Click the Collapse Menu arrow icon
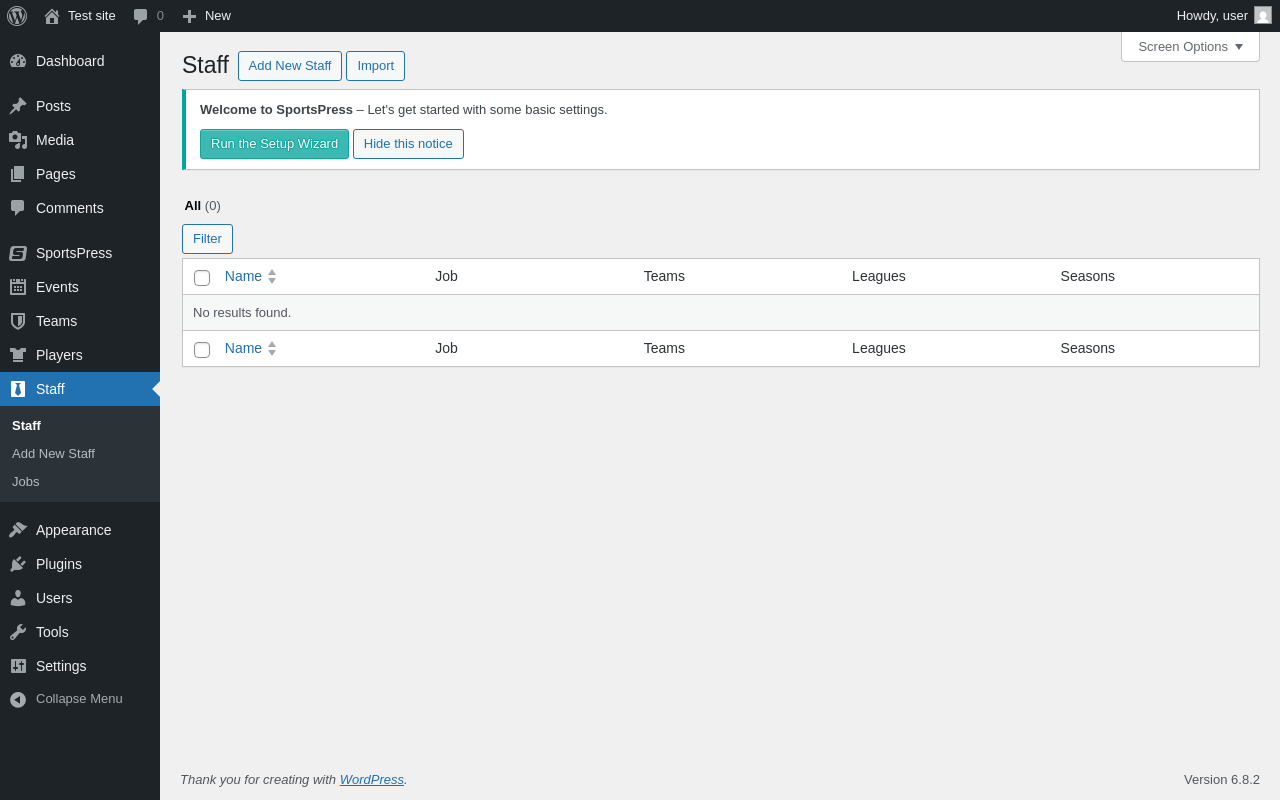This screenshot has width=1280, height=800. point(18,699)
